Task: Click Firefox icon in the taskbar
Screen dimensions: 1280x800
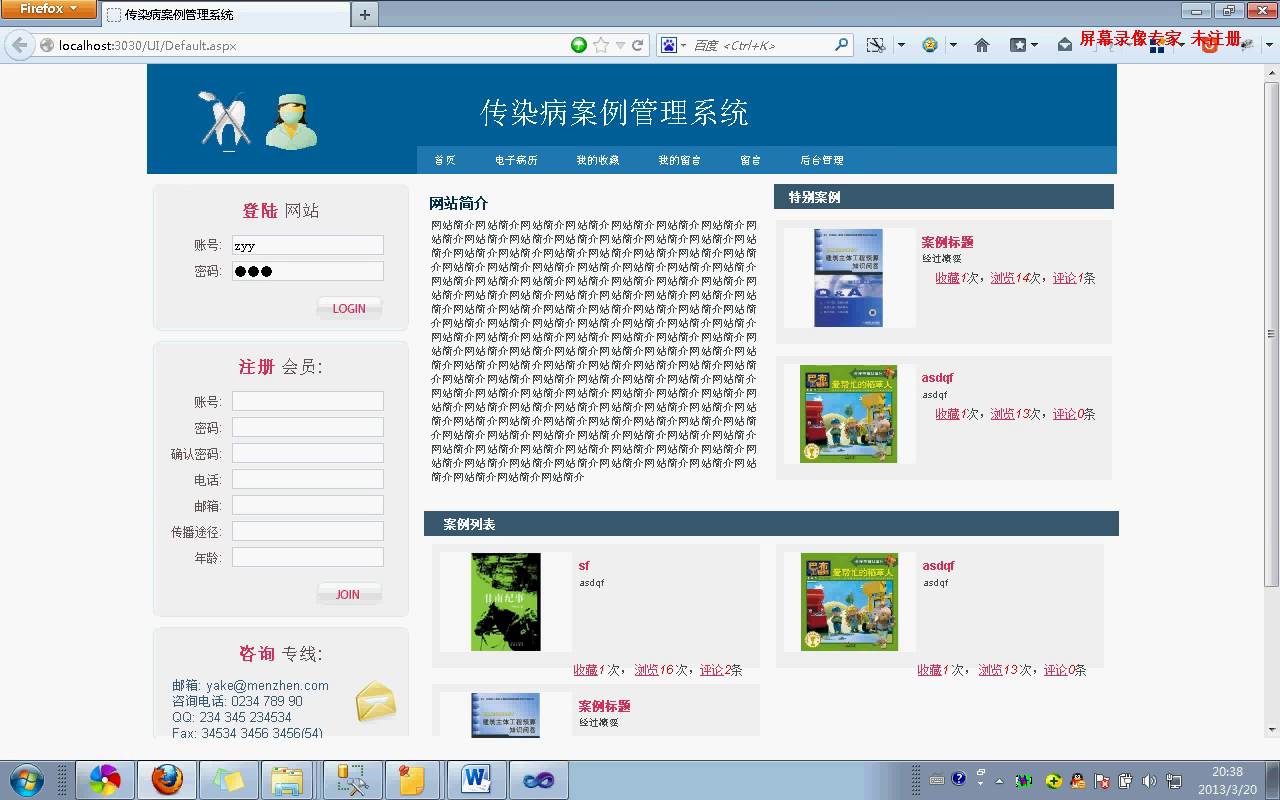Action: (x=167, y=780)
